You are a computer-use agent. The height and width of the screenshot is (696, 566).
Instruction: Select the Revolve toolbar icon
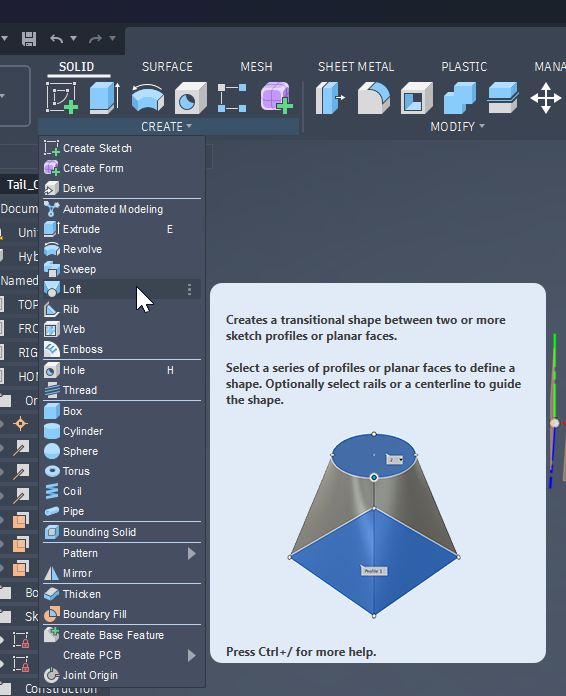[x=148, y=98]
